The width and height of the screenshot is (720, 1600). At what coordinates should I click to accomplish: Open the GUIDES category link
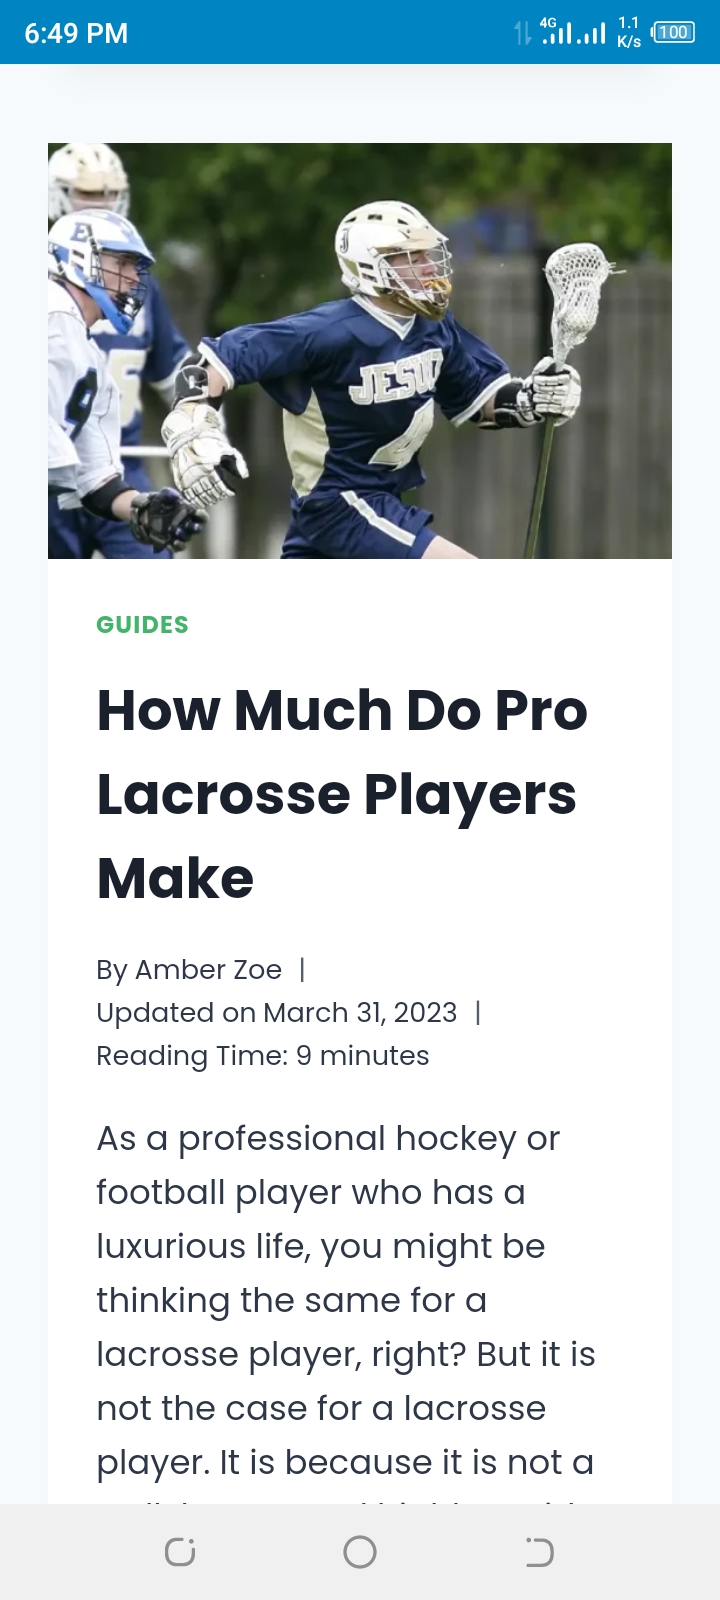142,625
